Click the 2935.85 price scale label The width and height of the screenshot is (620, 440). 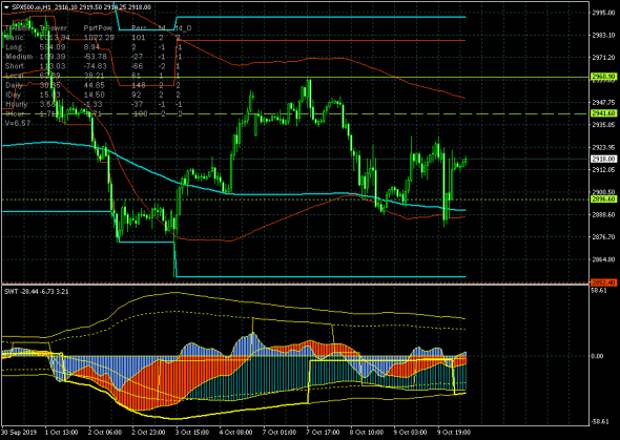(x=604, y=125)
